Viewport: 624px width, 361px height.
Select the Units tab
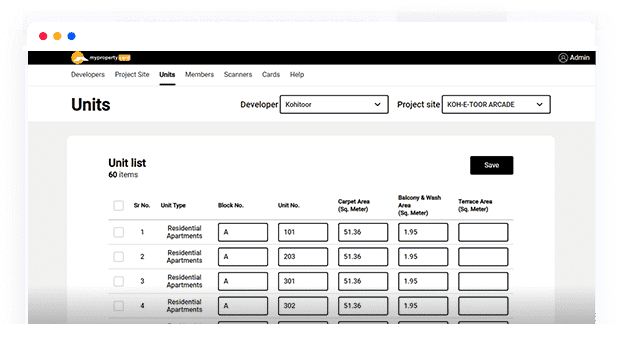pyautogui.click(x=167, y=74)
